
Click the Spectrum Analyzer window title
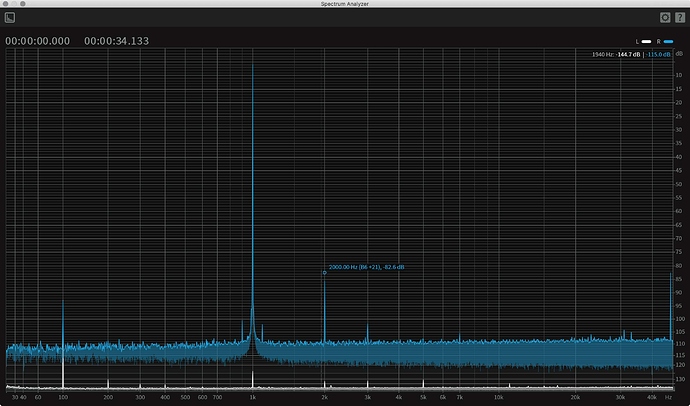(345, 4)
